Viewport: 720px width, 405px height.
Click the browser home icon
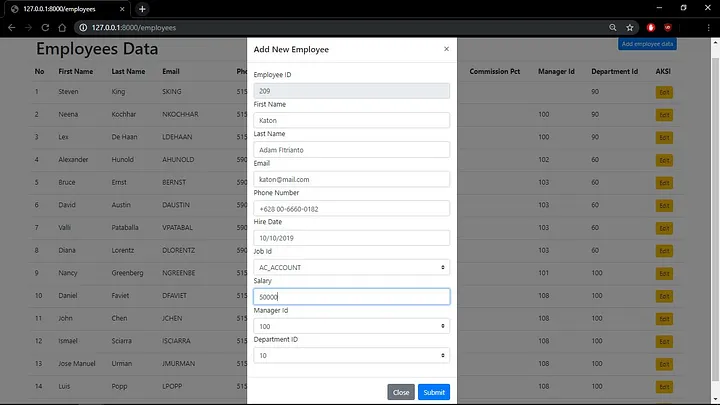[x=62, y=28]
